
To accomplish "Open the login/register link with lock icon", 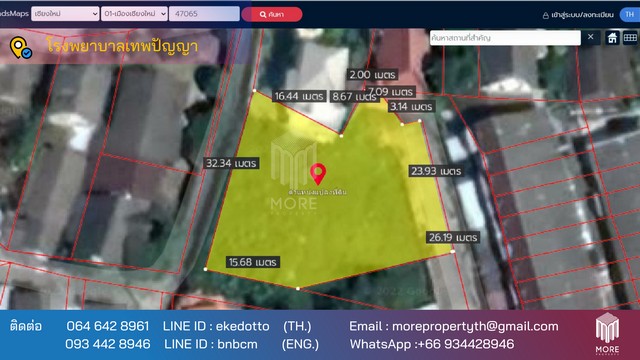I will click(x=578, y=15).
